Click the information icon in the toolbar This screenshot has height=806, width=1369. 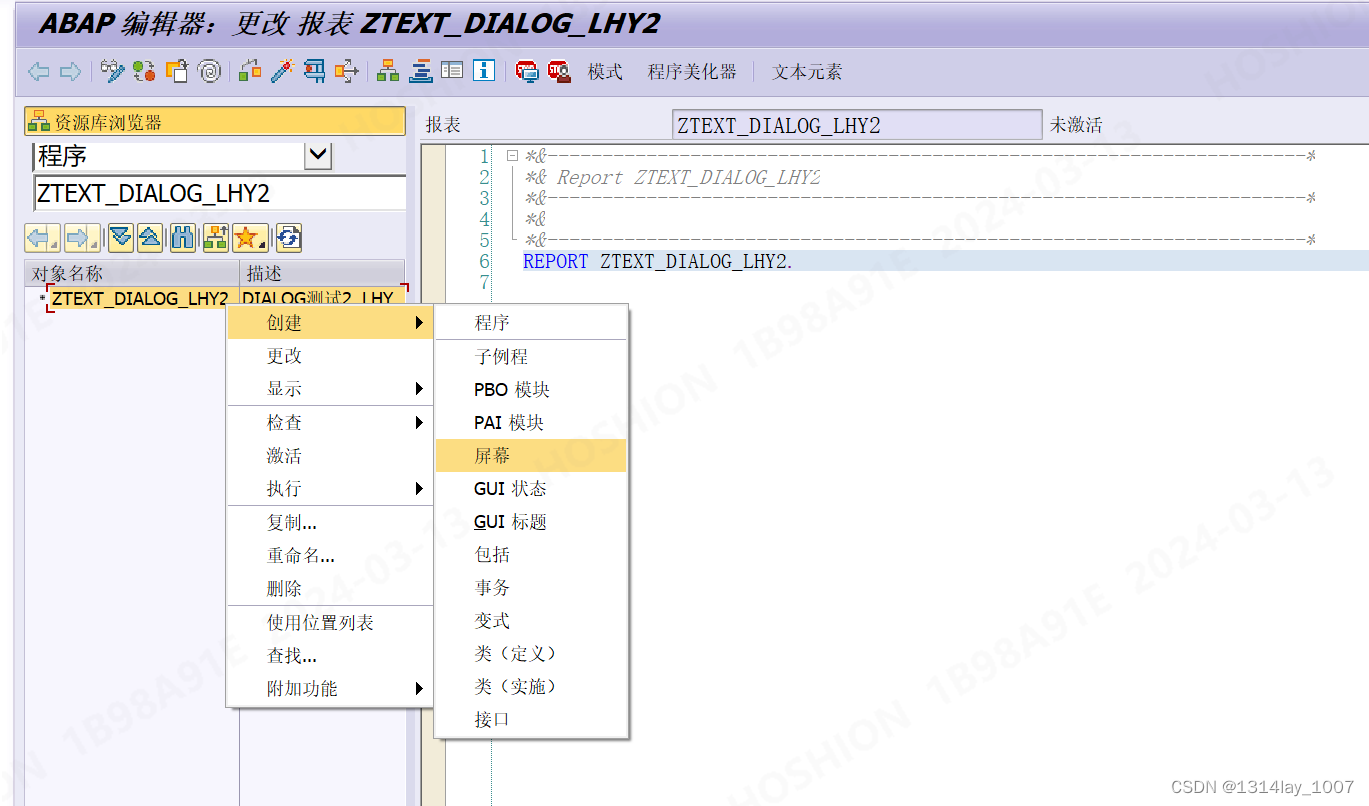tap(483, 70)
